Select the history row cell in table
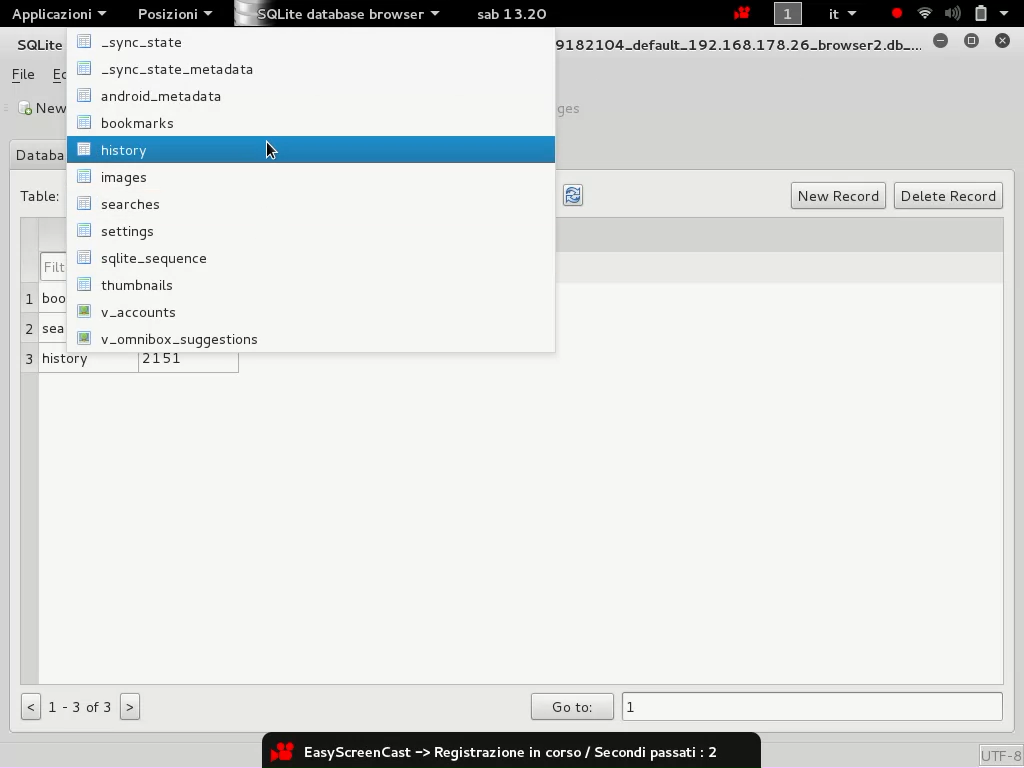1024x768 pixels. coord(89,359)
